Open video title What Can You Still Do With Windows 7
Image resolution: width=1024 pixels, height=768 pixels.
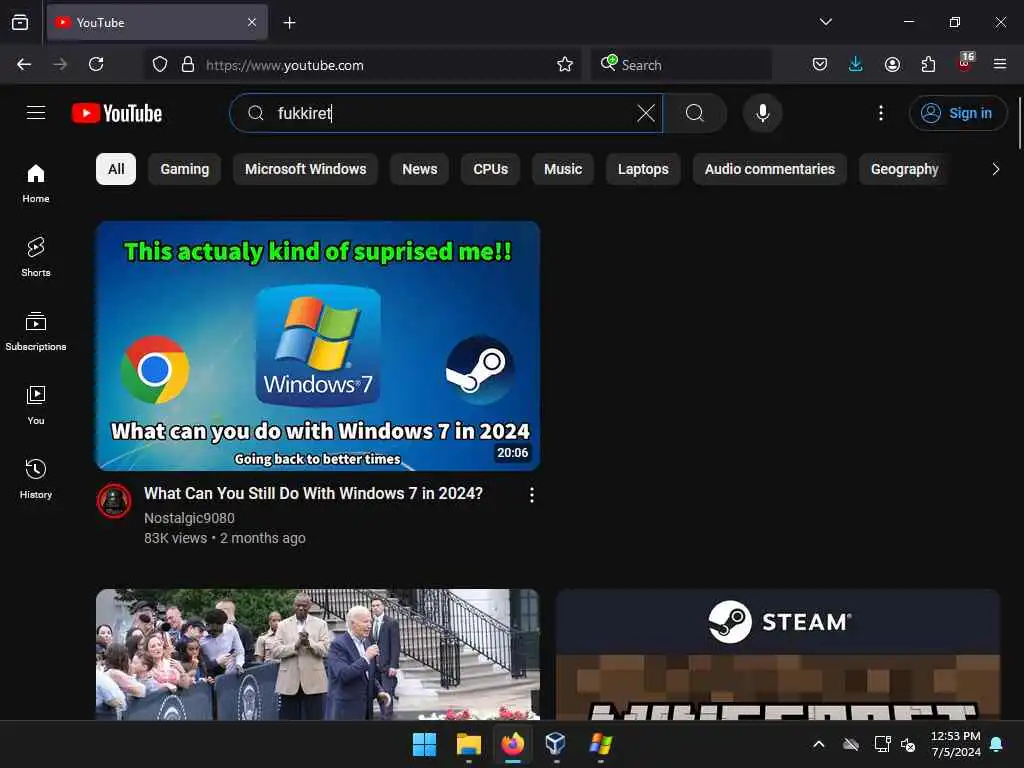[x=313, y=493]
